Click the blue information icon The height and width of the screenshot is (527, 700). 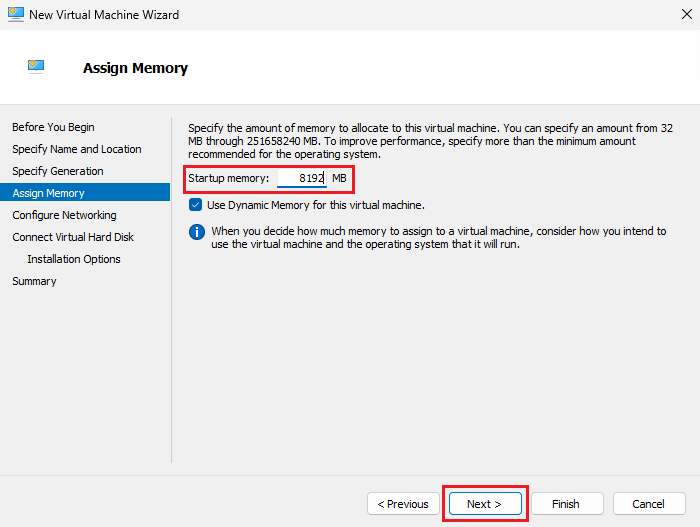pyautogui.click(x=196, y=232)
